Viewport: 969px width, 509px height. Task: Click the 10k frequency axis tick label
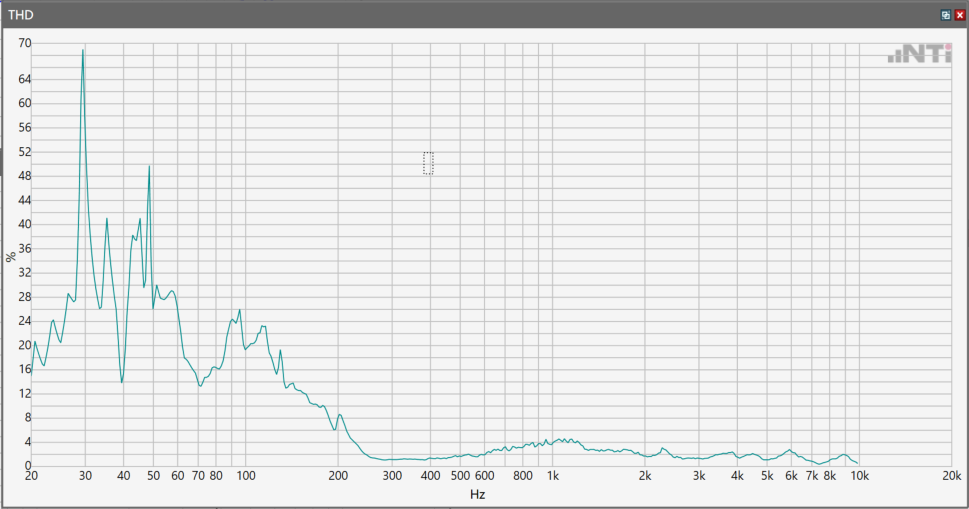(x=859, y=476)
